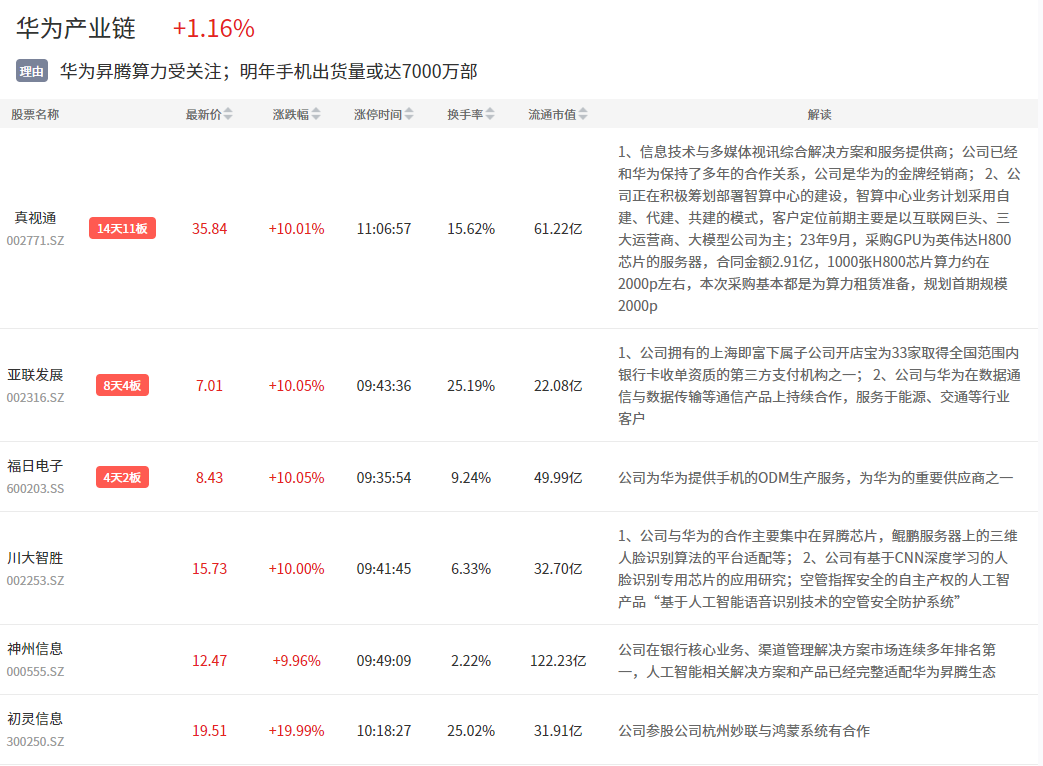The image size is (1043, 766).
Task: Click the +1.16% sector change
Action: click(214, 28)
